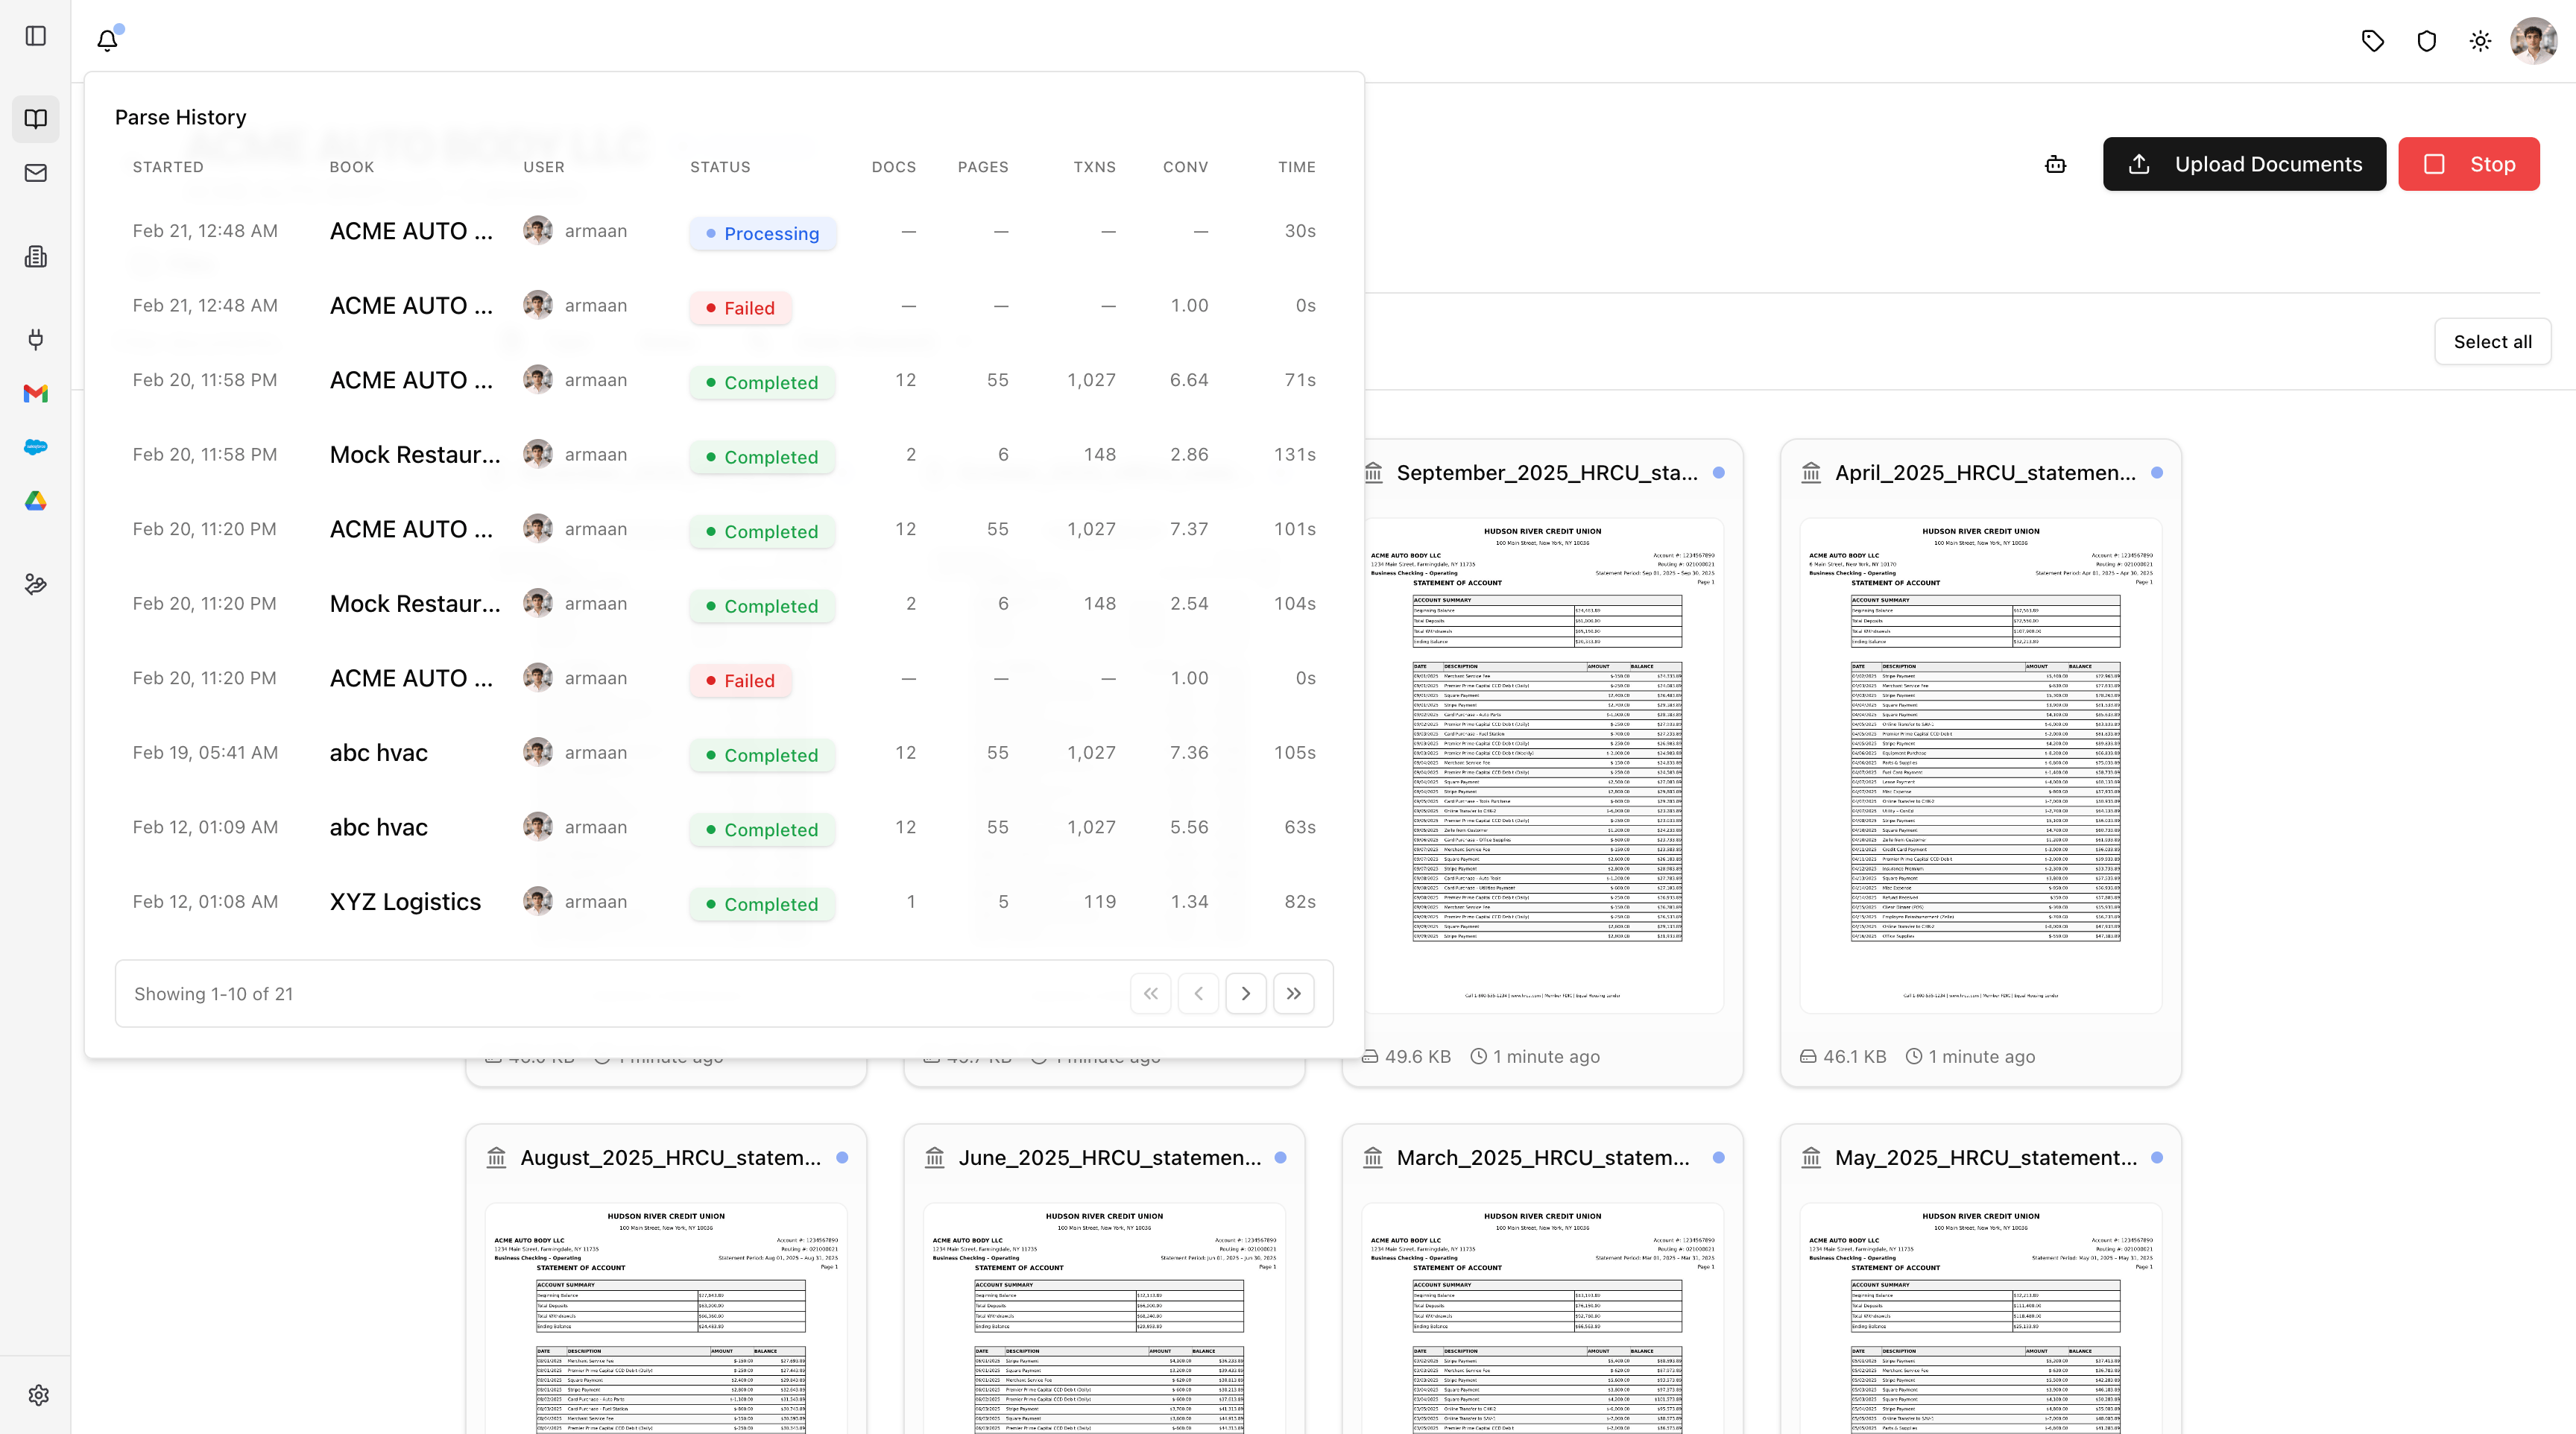
Task: Click the STARTED column header
Action: click(168, 167)
